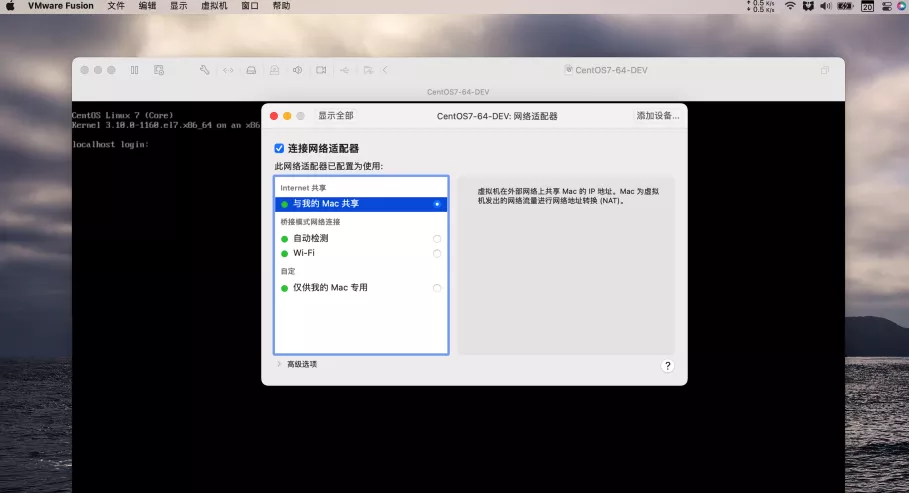The height and width of the screenshot is (493, 909).
Task: Select the 自动检测 bridged network radio button
Action: [x=437, y=239]
